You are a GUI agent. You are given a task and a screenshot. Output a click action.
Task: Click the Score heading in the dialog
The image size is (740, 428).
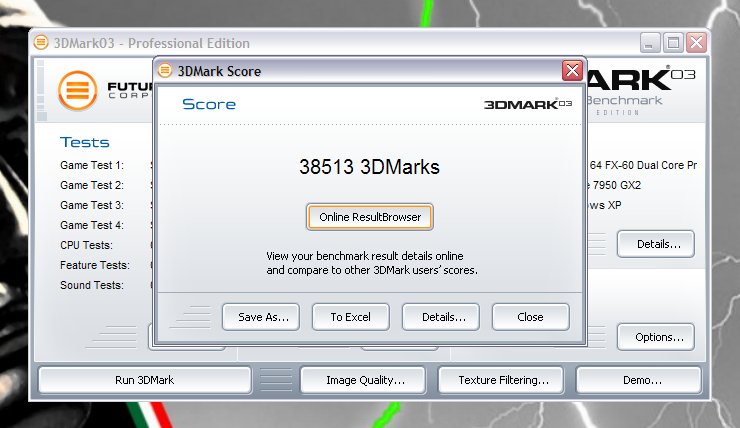point(209,104)
